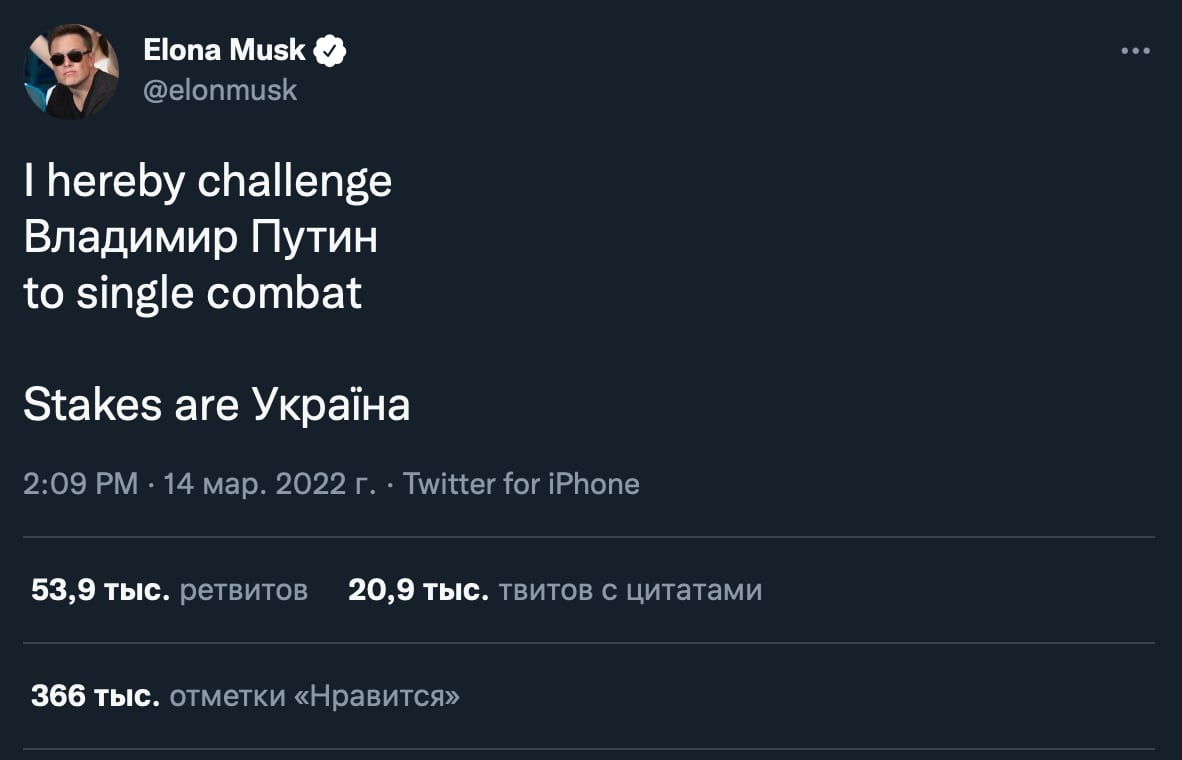
Task: Click the 366 тыс. likes count
Action: tap(95, 696)
